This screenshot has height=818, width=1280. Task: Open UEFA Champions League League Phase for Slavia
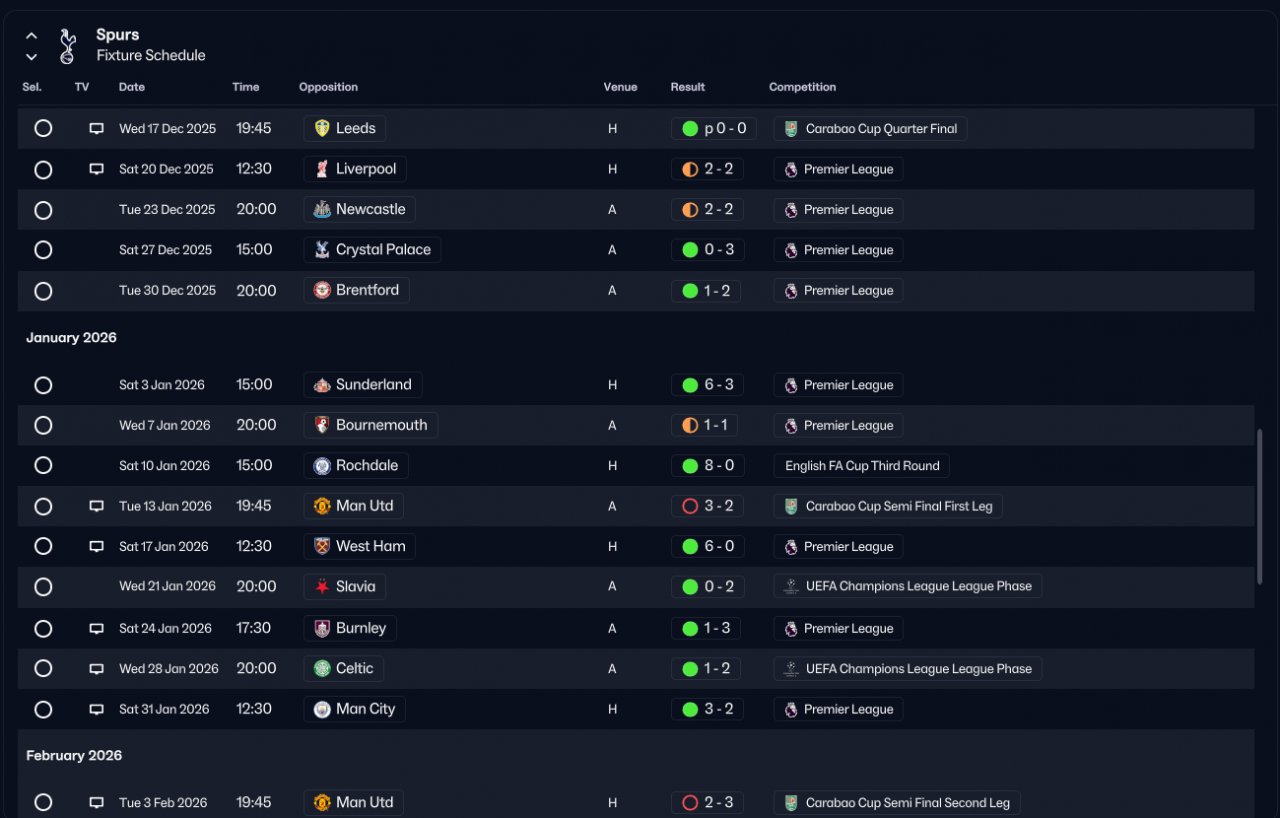(917, 587)
